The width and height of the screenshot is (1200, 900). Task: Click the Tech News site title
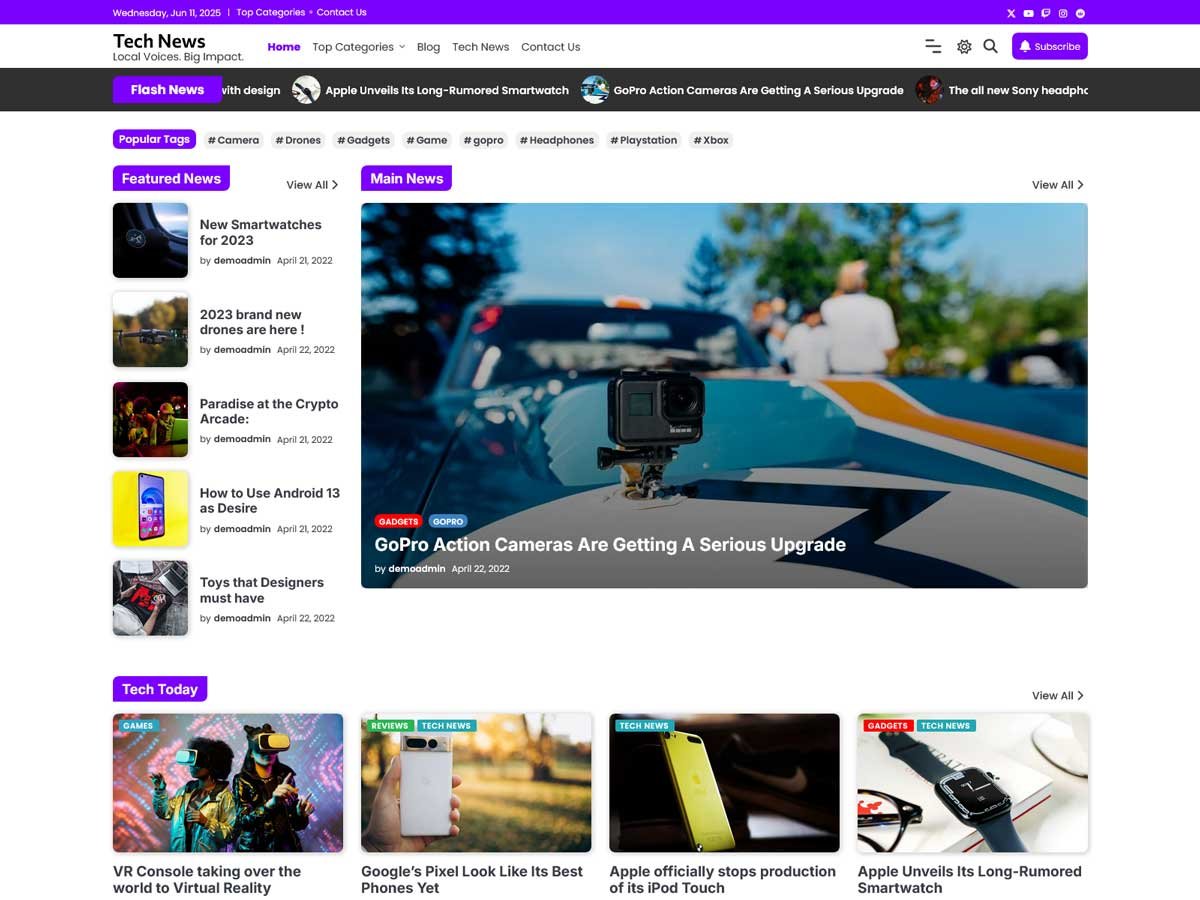(x=159, y=41)
